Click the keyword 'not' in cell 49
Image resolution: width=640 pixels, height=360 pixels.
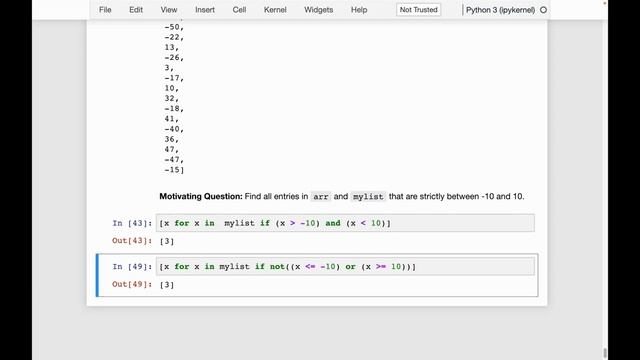(277, 267)
